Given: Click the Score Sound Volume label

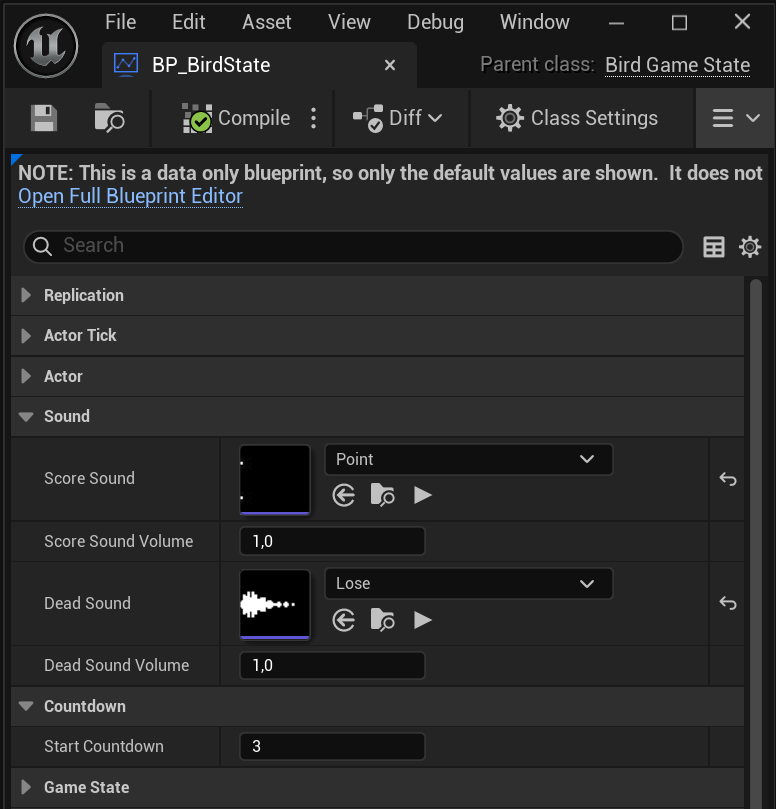Looking at the screenshot, I should tap(118, 541).
